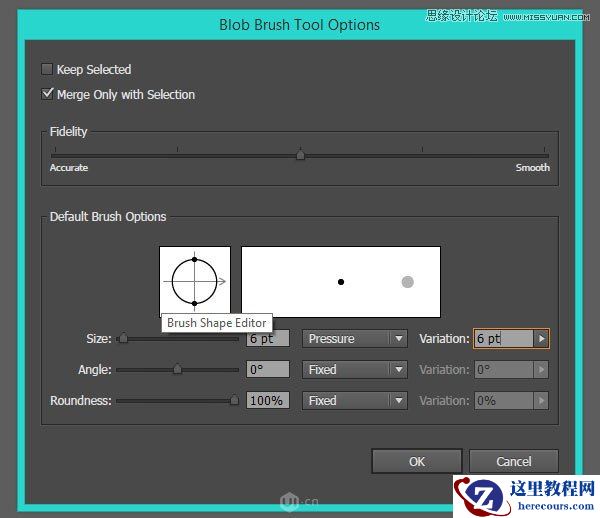The image size is (600, 518).
Task: Enable the Keep Selected checkbox
Action: pos(47,69)
